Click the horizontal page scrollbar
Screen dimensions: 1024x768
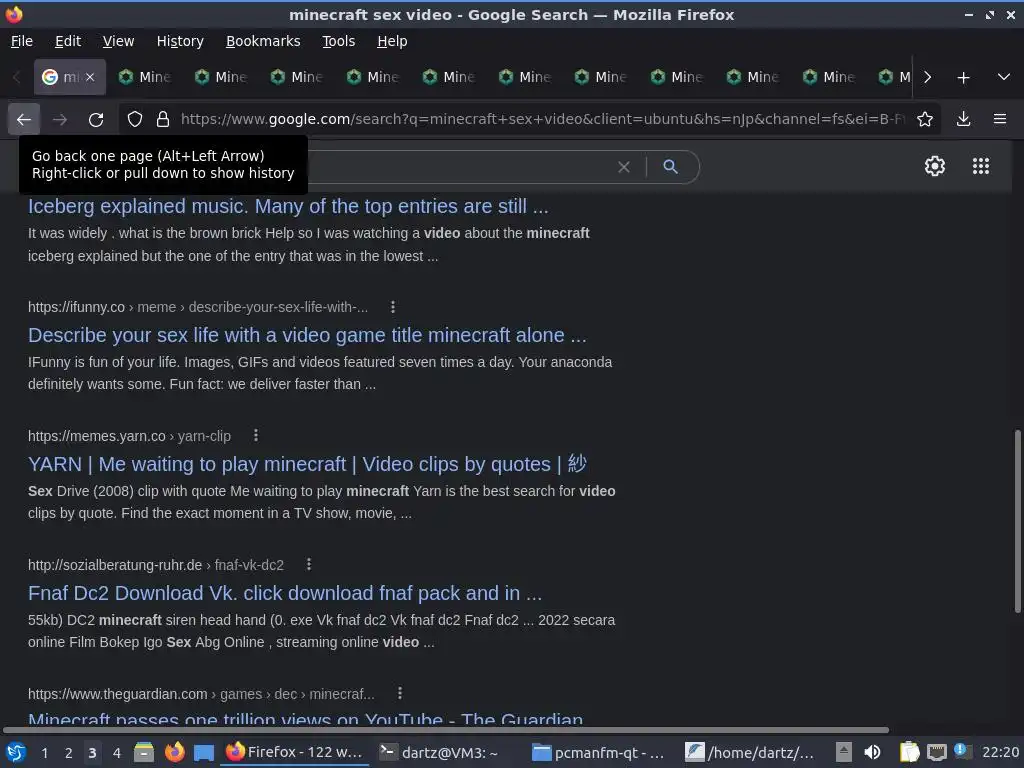point(446,729)
